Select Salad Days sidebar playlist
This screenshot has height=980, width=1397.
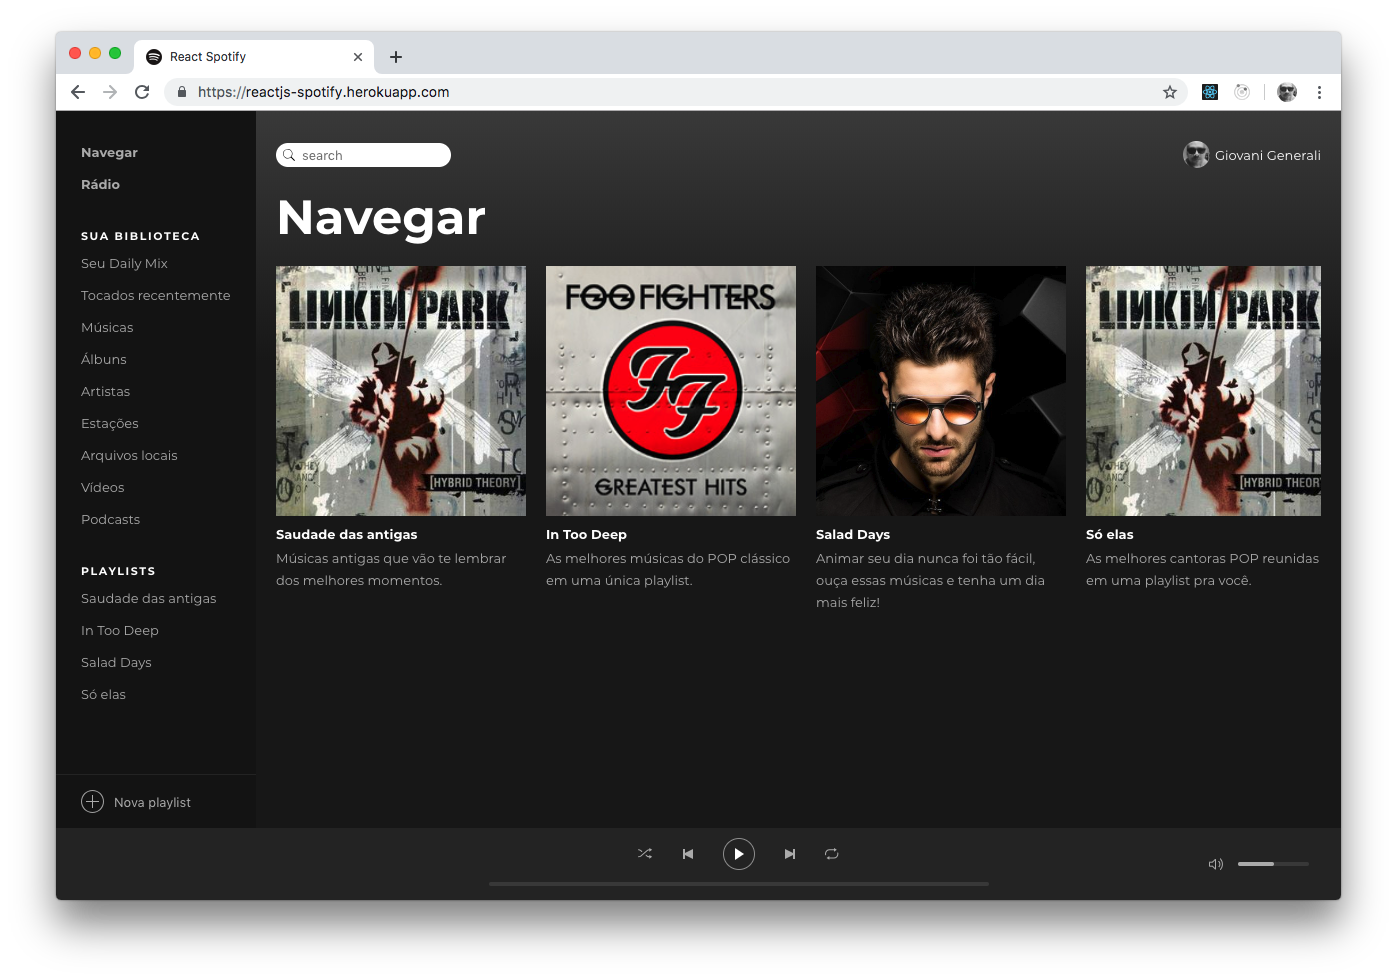tap(116, 663)
